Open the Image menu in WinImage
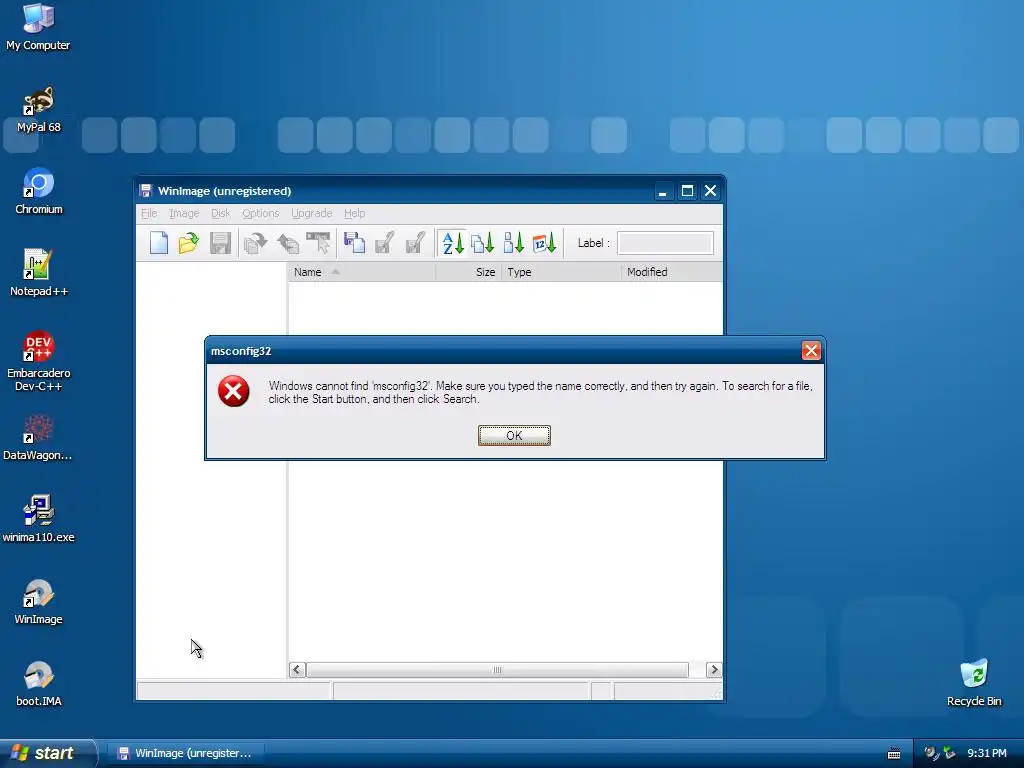The image size is (1024, 768). coord(184,213)
